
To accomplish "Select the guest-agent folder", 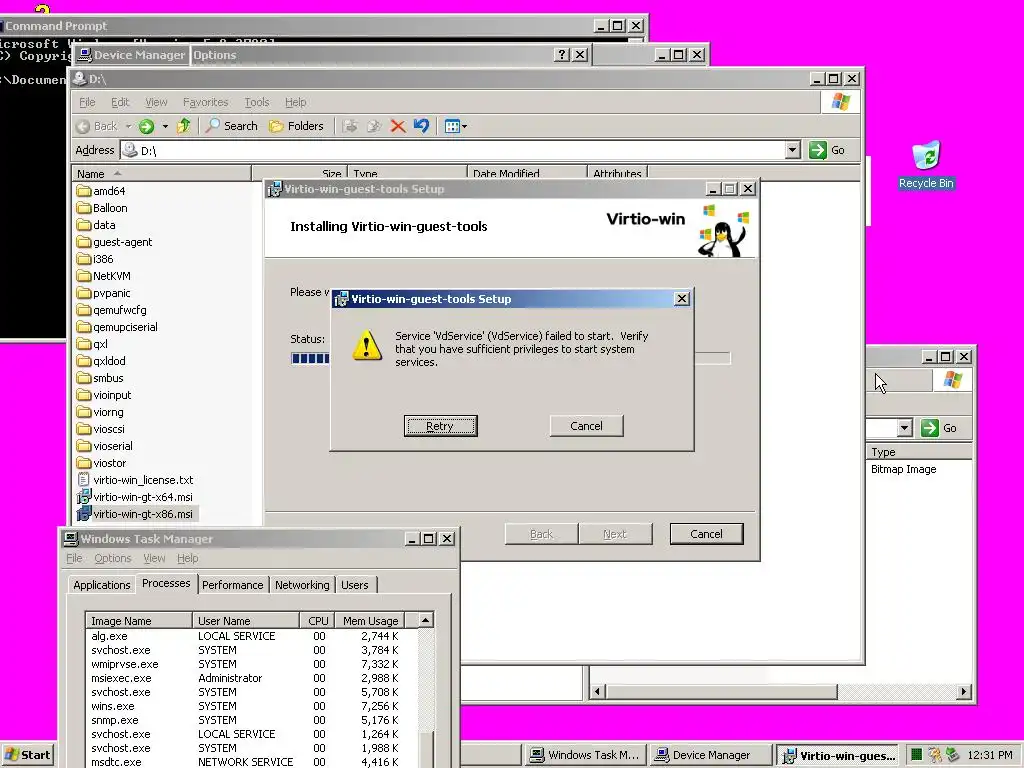I will 114,242.
